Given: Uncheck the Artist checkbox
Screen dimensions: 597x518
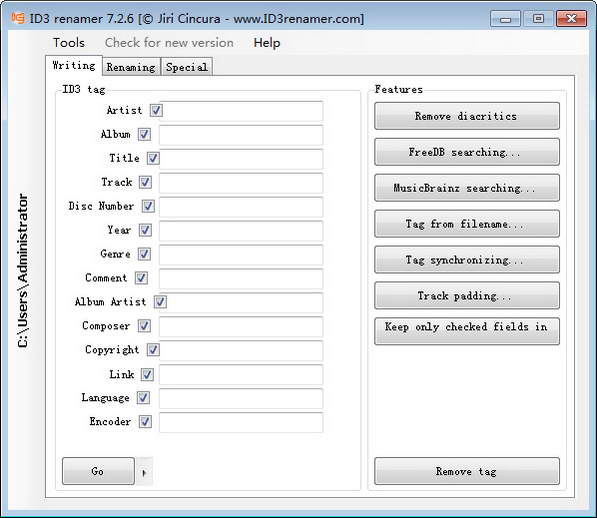Looking at the screenshot, I should point(156,110).
